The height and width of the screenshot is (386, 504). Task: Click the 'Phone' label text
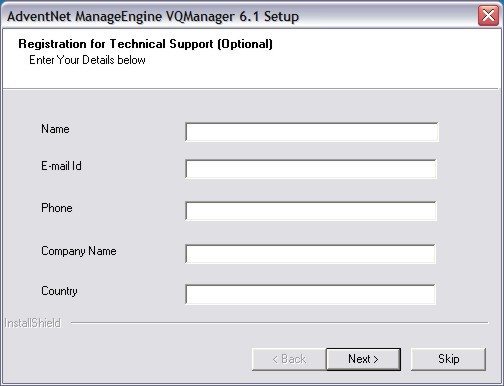57,208
